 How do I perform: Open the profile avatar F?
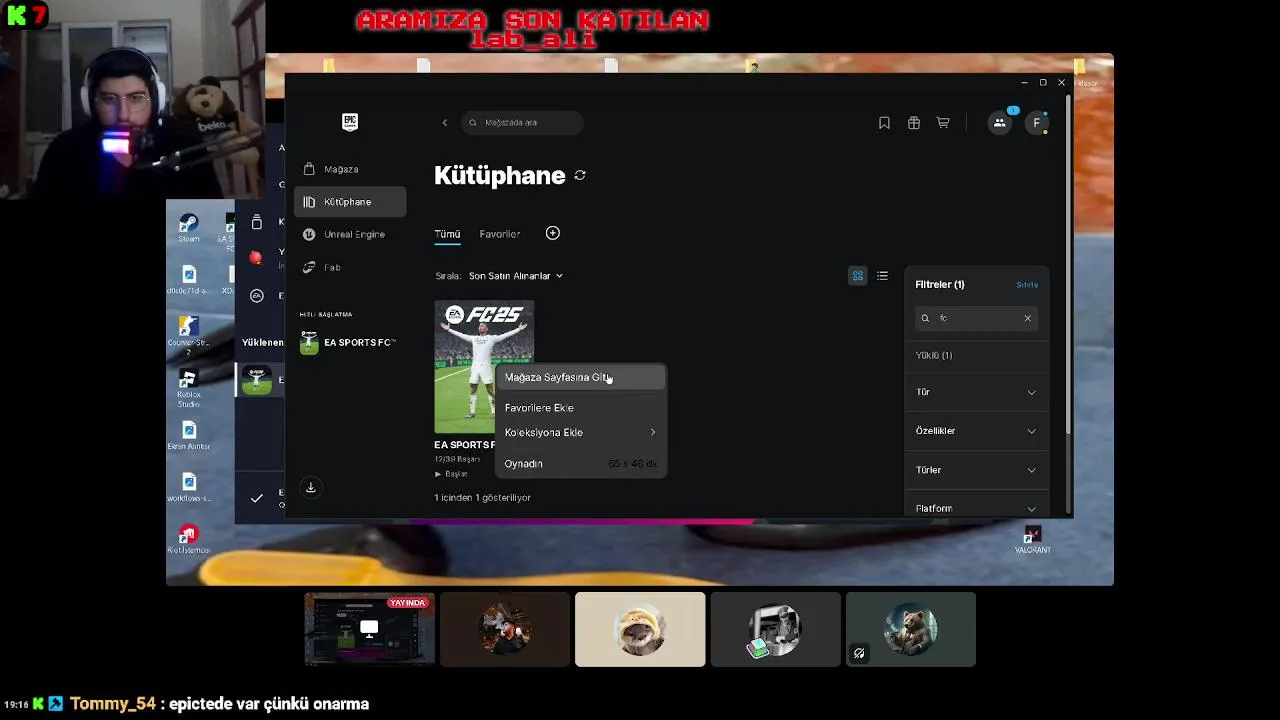1037,123
